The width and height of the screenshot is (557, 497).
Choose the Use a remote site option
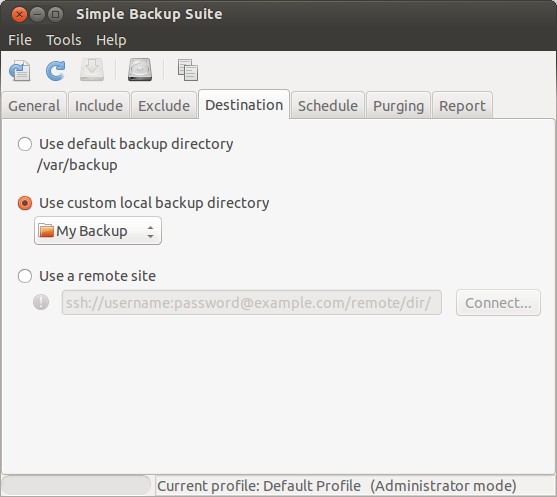[x=25, y=276]
